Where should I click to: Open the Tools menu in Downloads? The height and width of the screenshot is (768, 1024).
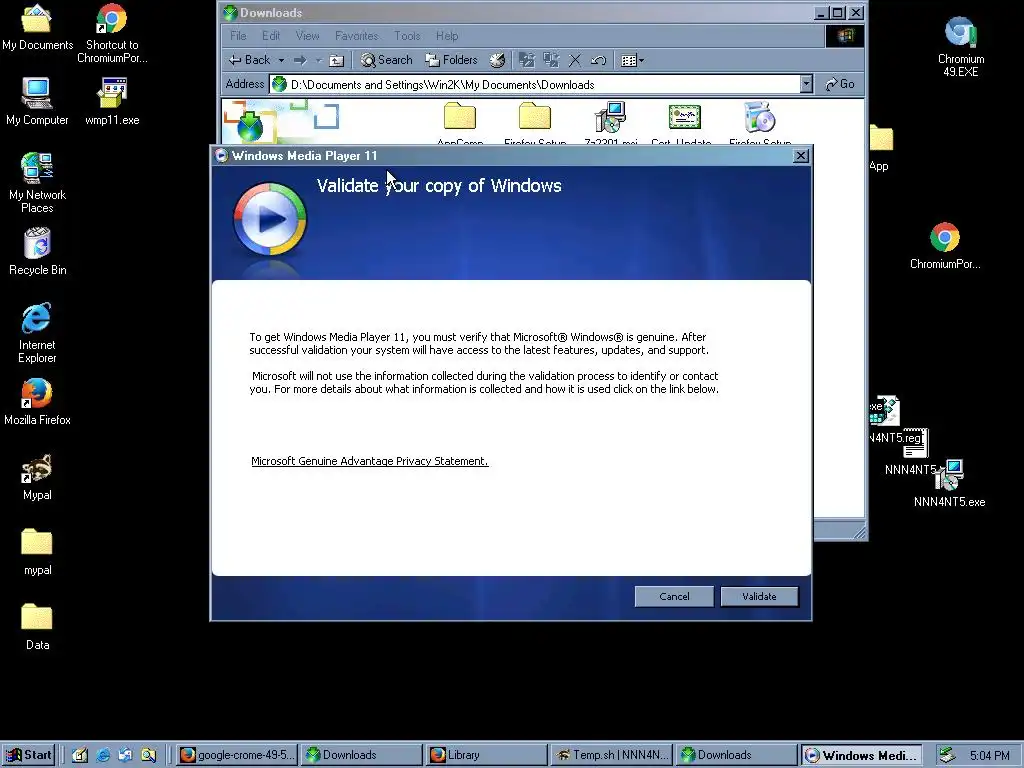[x=407, y=36]
